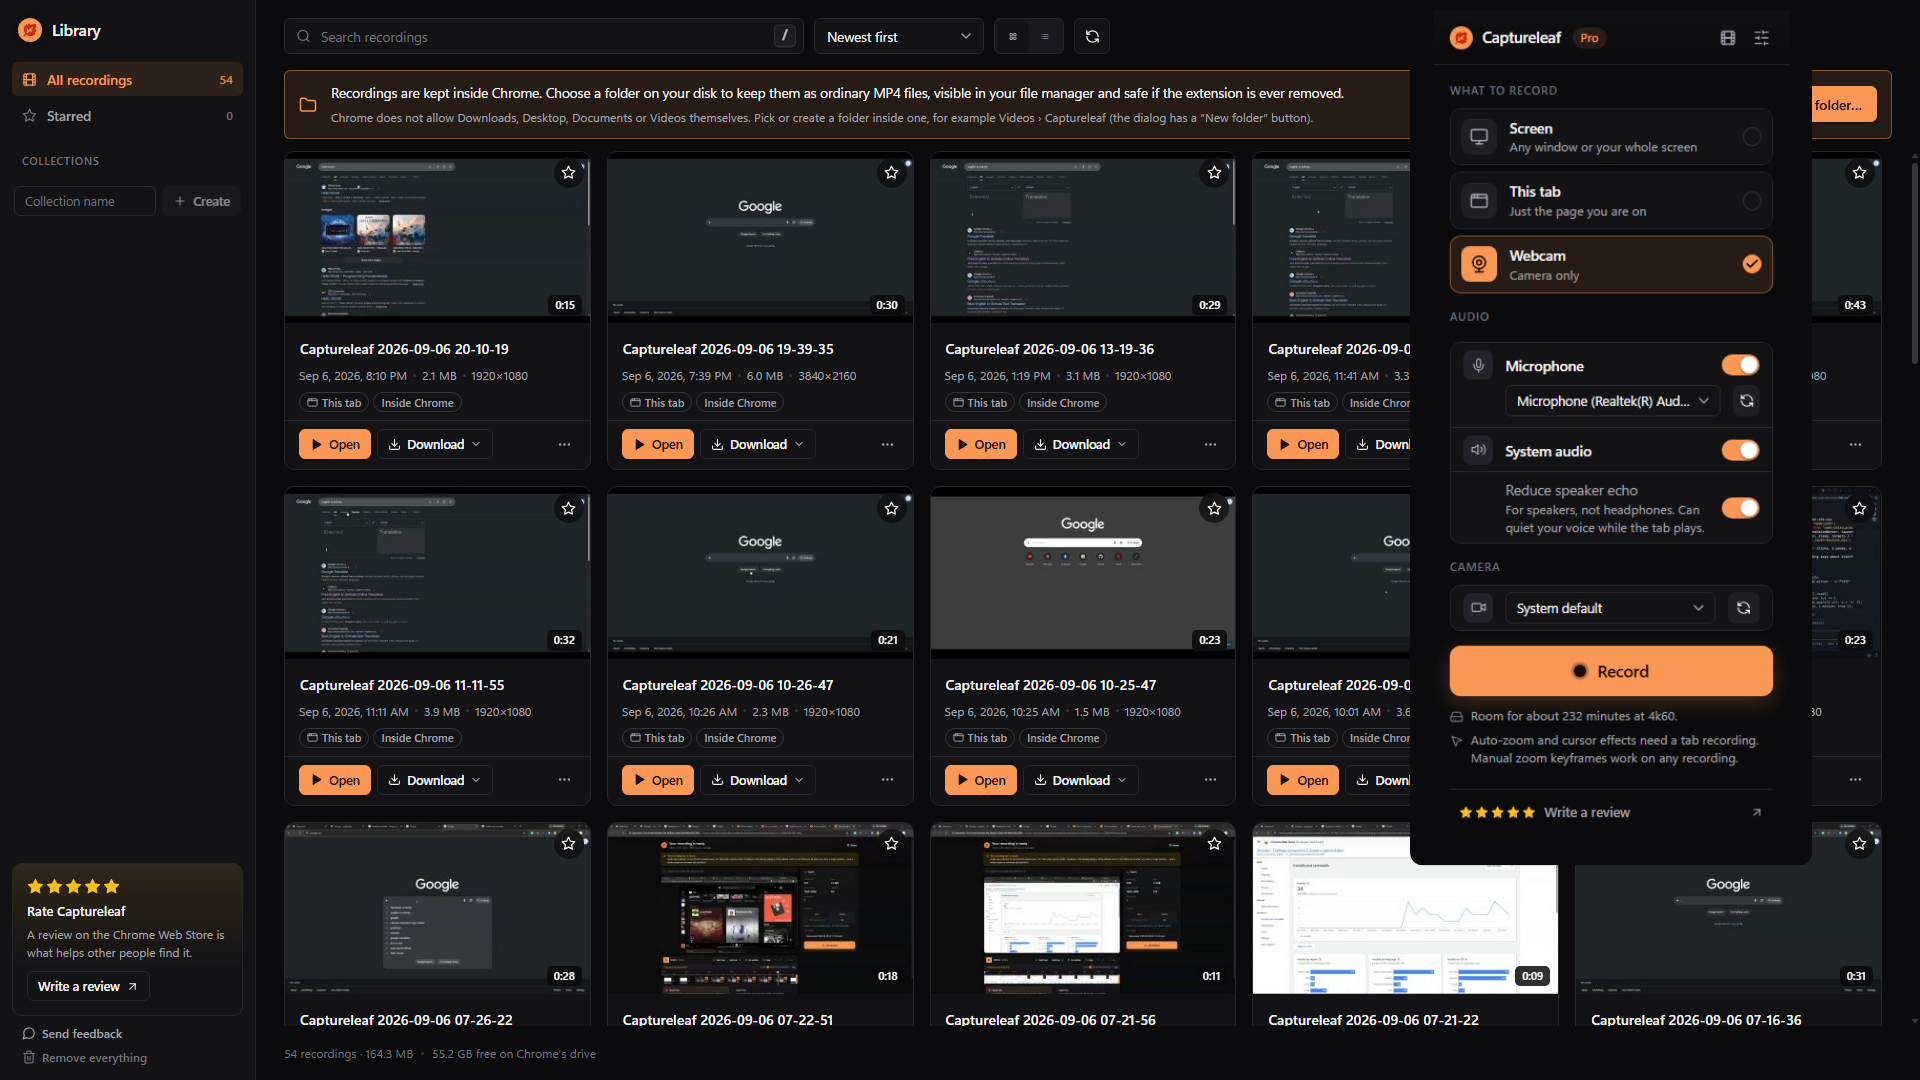This screenshot has width=1920, height=1080.
Task: Refresh the microphone device list
Action: pos(1746,401)
